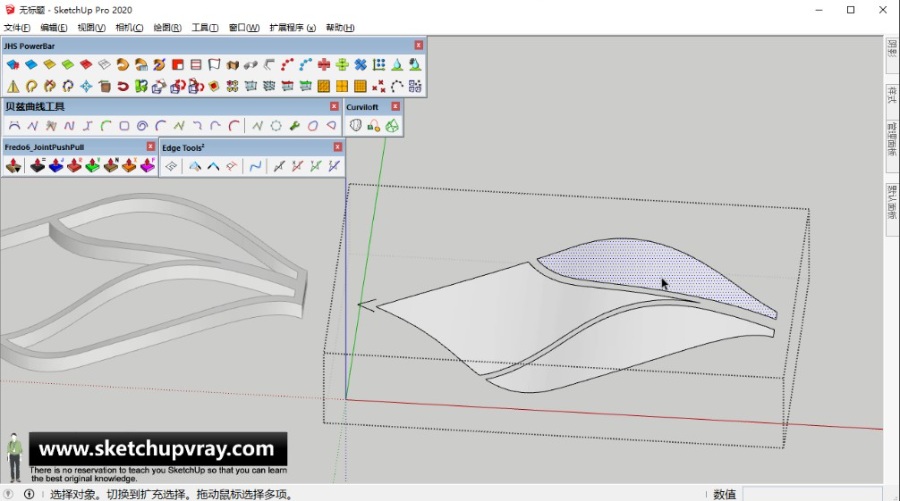
Task: Close the Edge Tools toolbar
Action: pos(338,147)
